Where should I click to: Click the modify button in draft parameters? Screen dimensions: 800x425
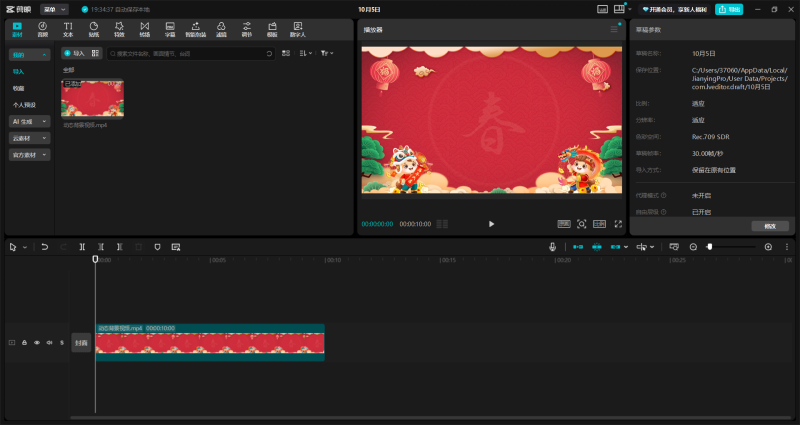(770, 226)
